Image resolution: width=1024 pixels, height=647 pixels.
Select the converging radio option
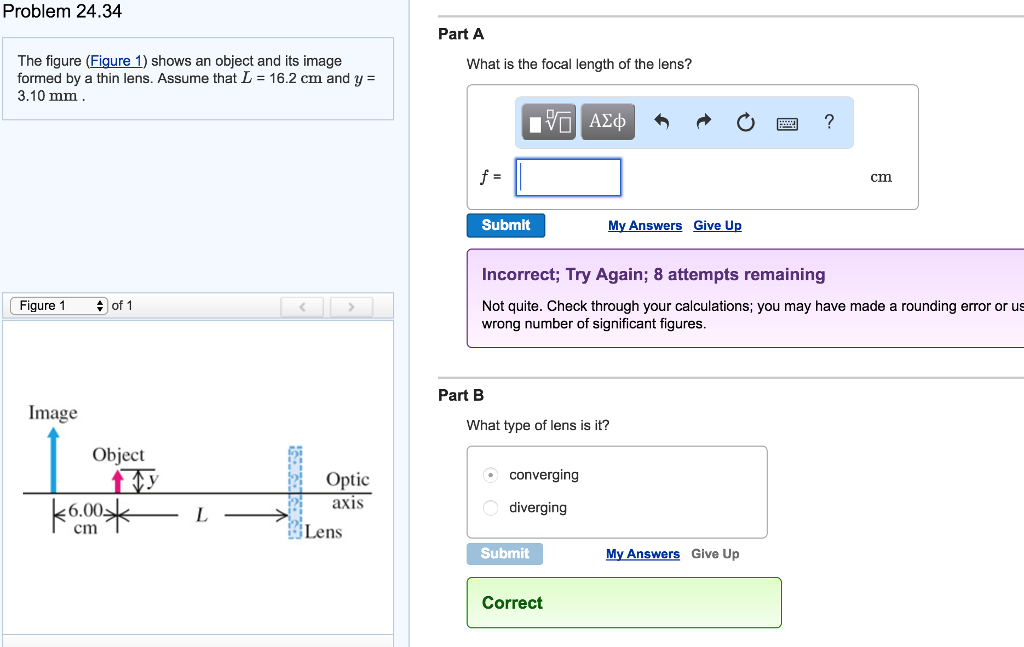[x=490, y=475]
